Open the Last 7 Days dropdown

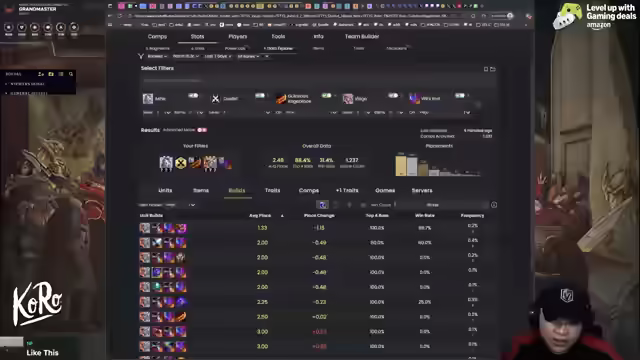coord(217,56)
